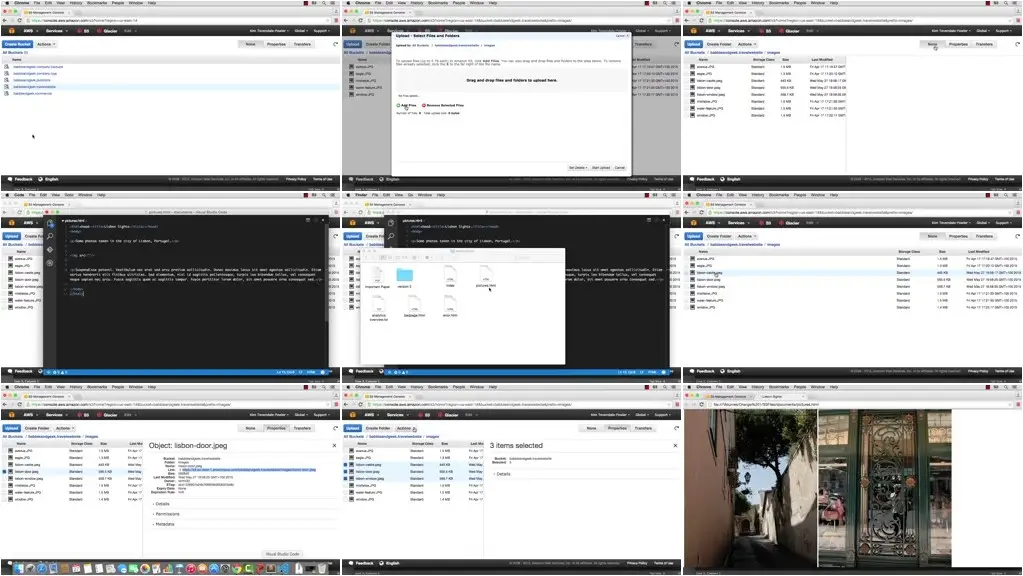1023x576 pixels.
Task: Check mistletoe.JPG in 3 items selected screenshot
Action: [x=346, y=485]
